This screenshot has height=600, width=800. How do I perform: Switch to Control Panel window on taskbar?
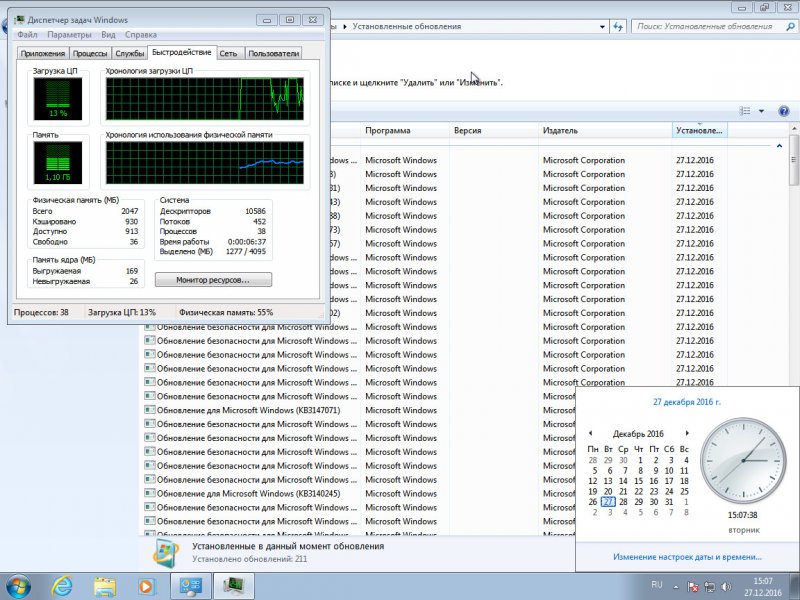coord(190,586)
